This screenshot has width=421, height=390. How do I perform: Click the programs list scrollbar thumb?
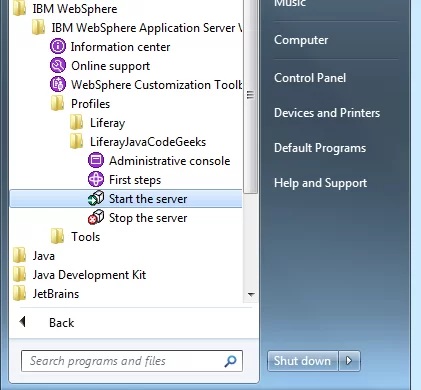pos(251,97)
